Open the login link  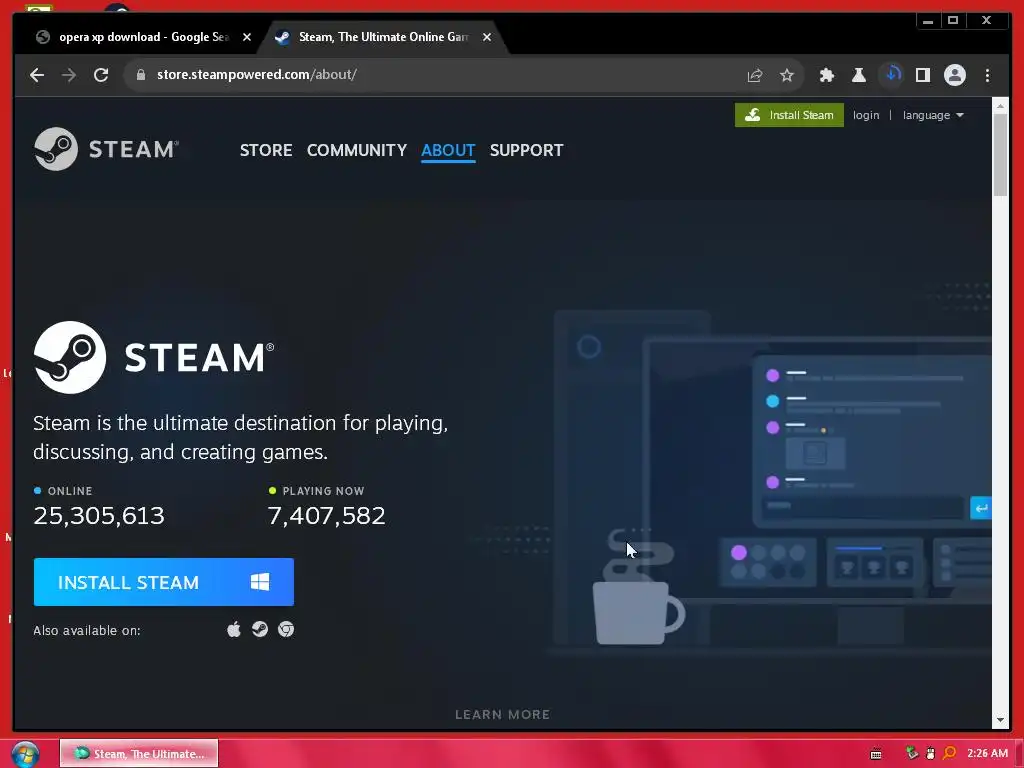[x=866, y=115]
